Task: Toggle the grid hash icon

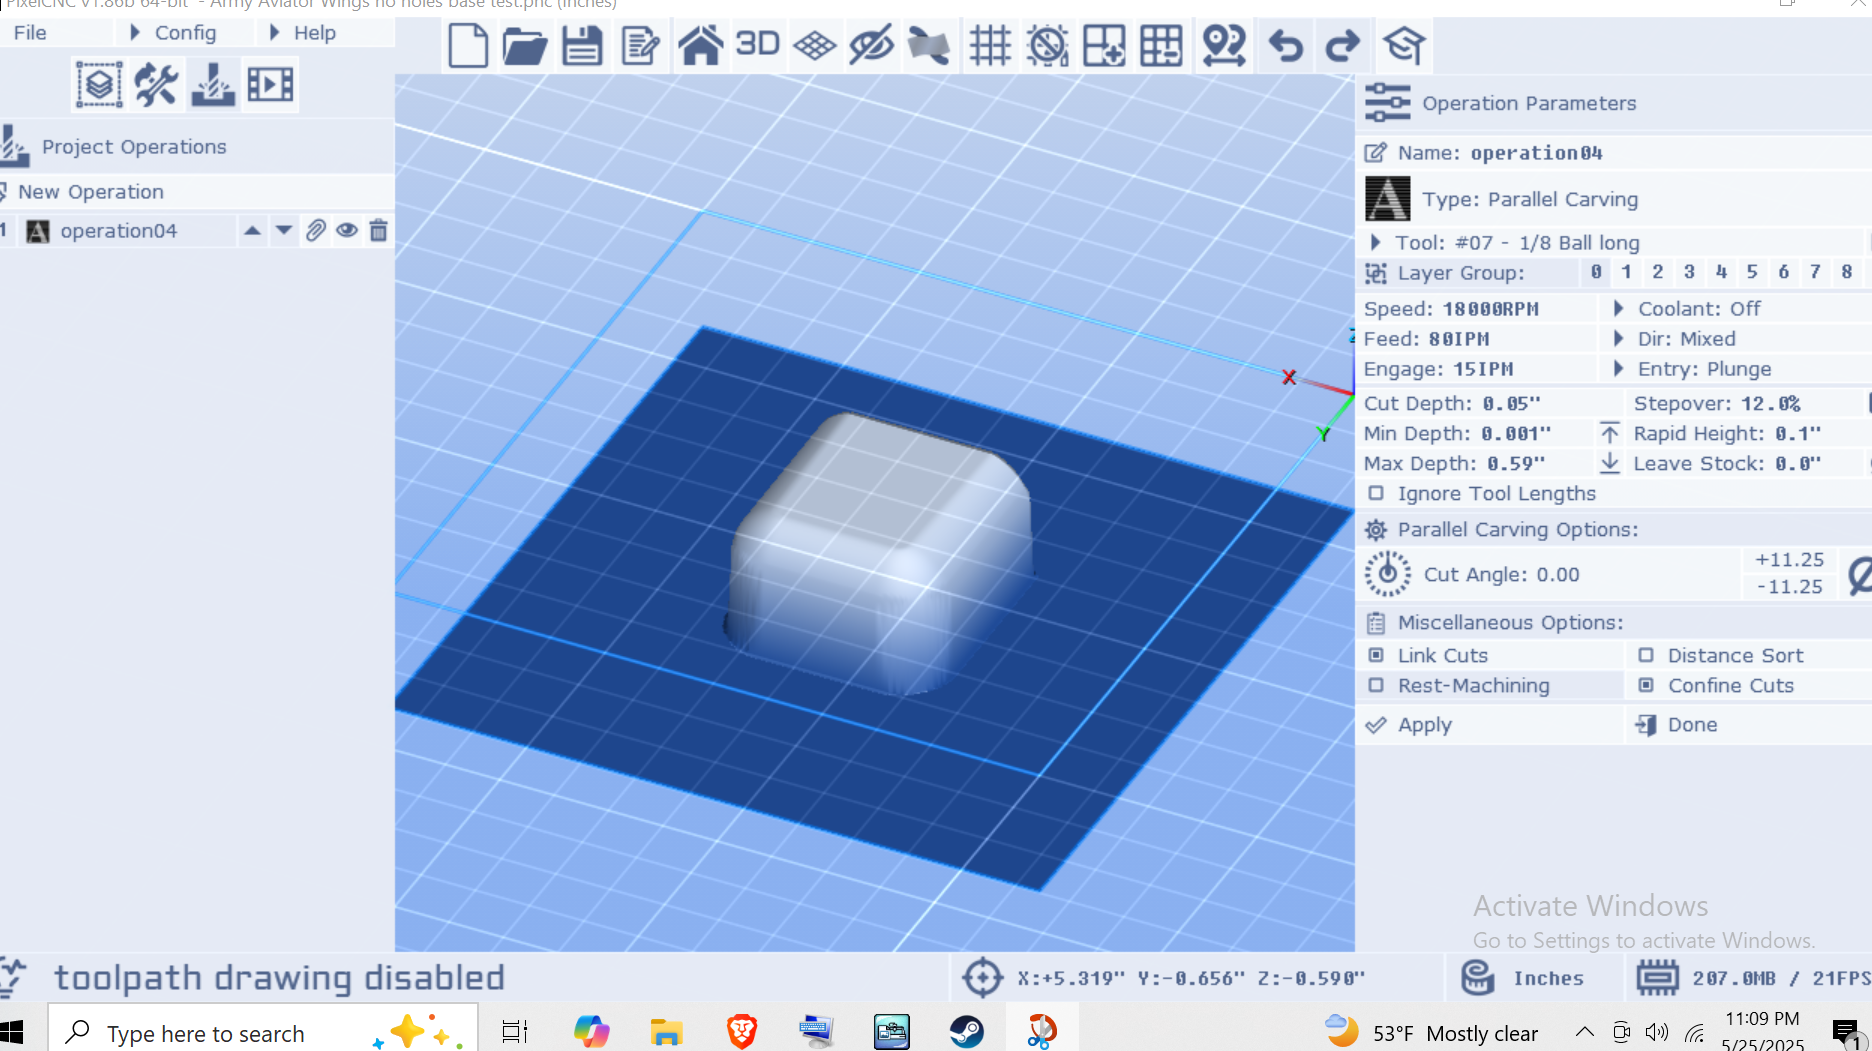Action: point(990,46)
